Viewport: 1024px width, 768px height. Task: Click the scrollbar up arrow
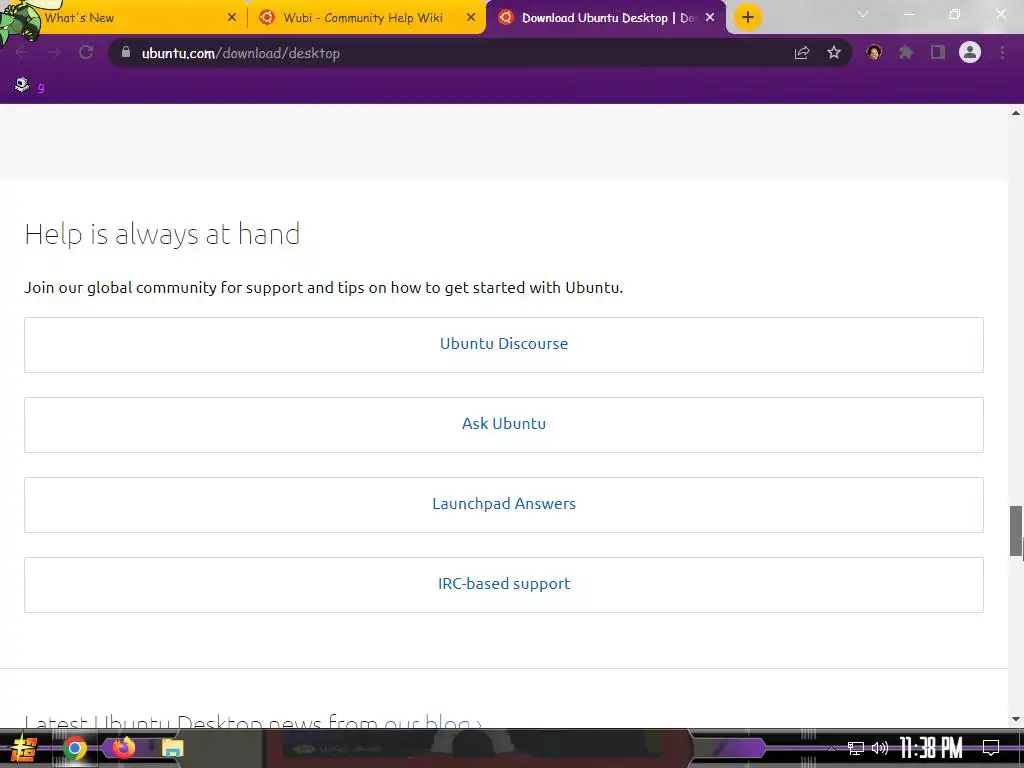pos(1016,113)
